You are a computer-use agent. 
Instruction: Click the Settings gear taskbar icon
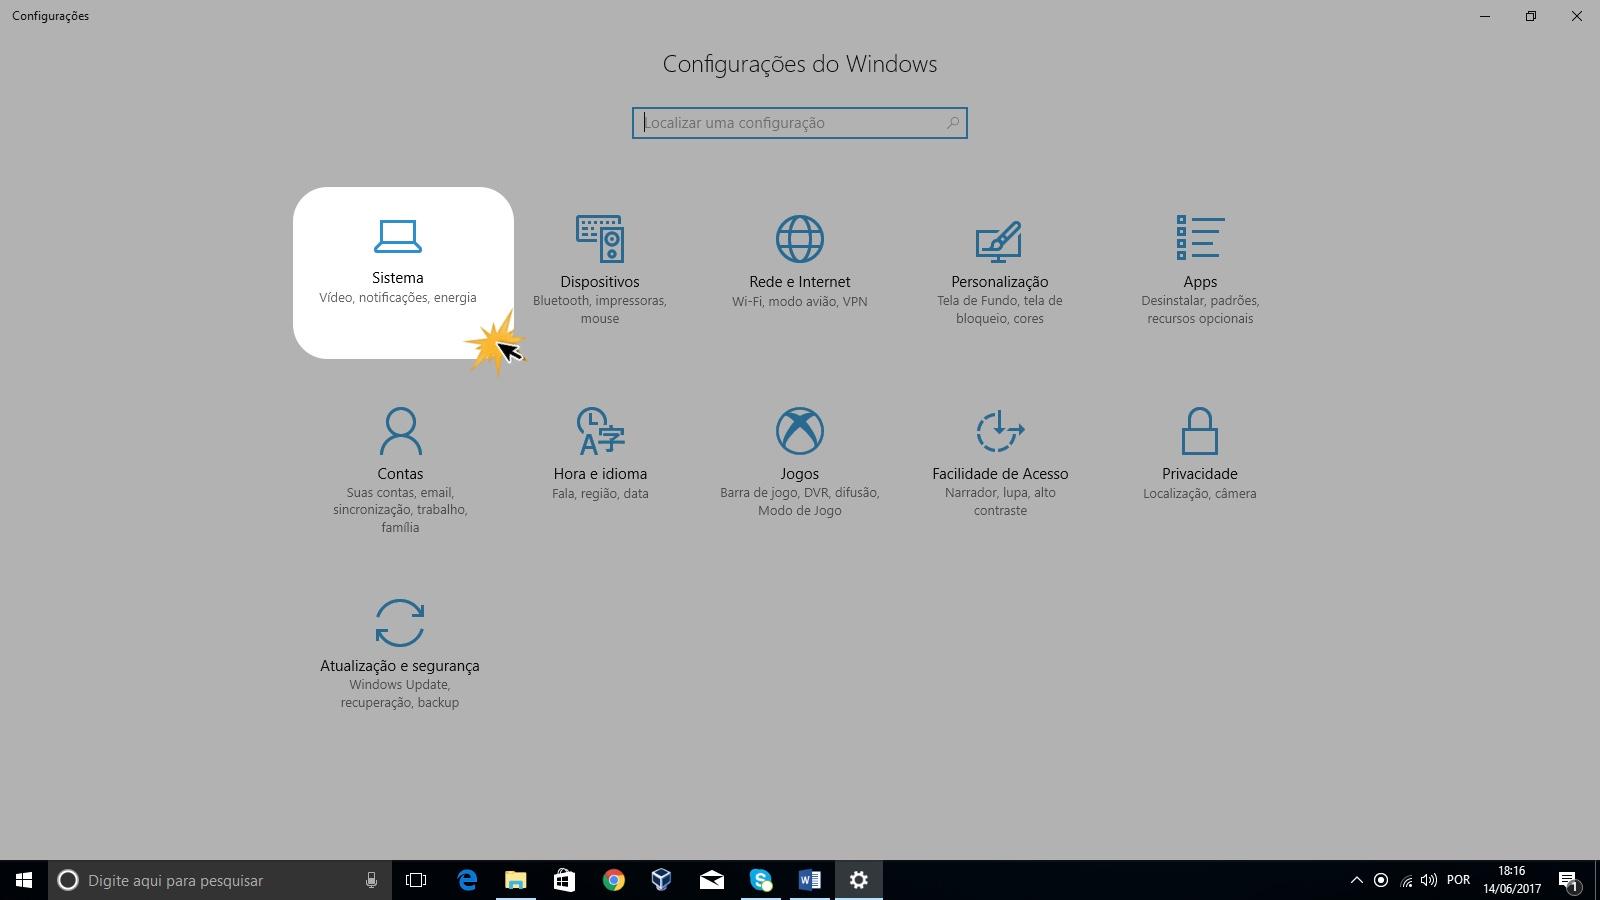point(858,880)
